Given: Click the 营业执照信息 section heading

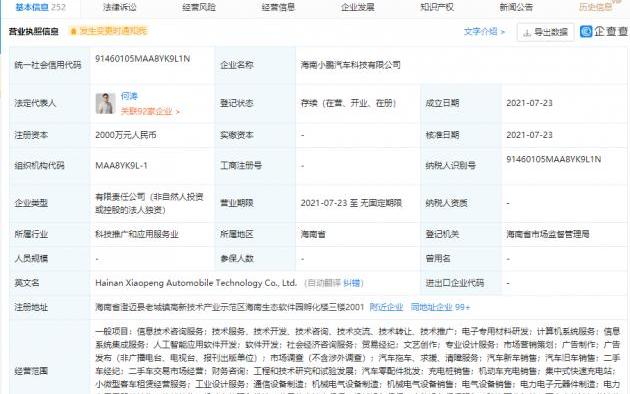Looking at the screenshot, I should click(x=34, y=31).
